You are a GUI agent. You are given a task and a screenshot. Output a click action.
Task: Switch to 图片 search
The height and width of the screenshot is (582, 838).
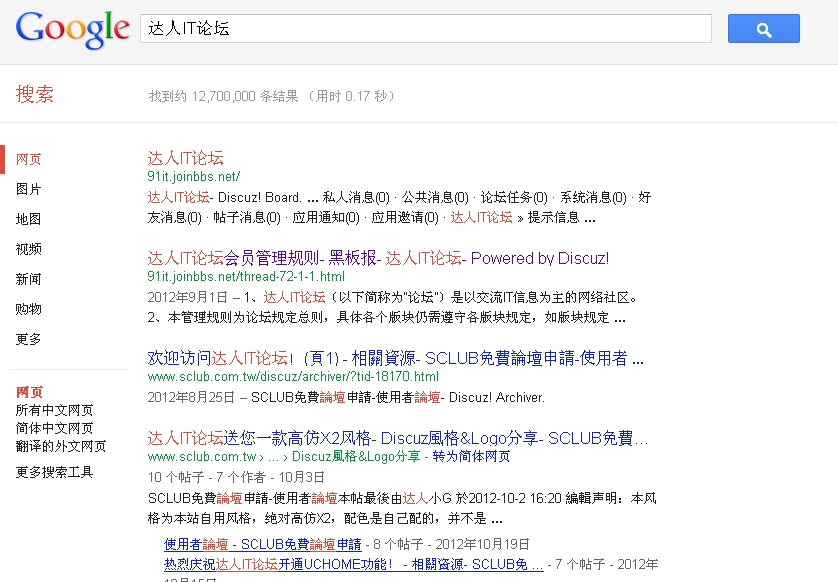click(x=28, y=189)
